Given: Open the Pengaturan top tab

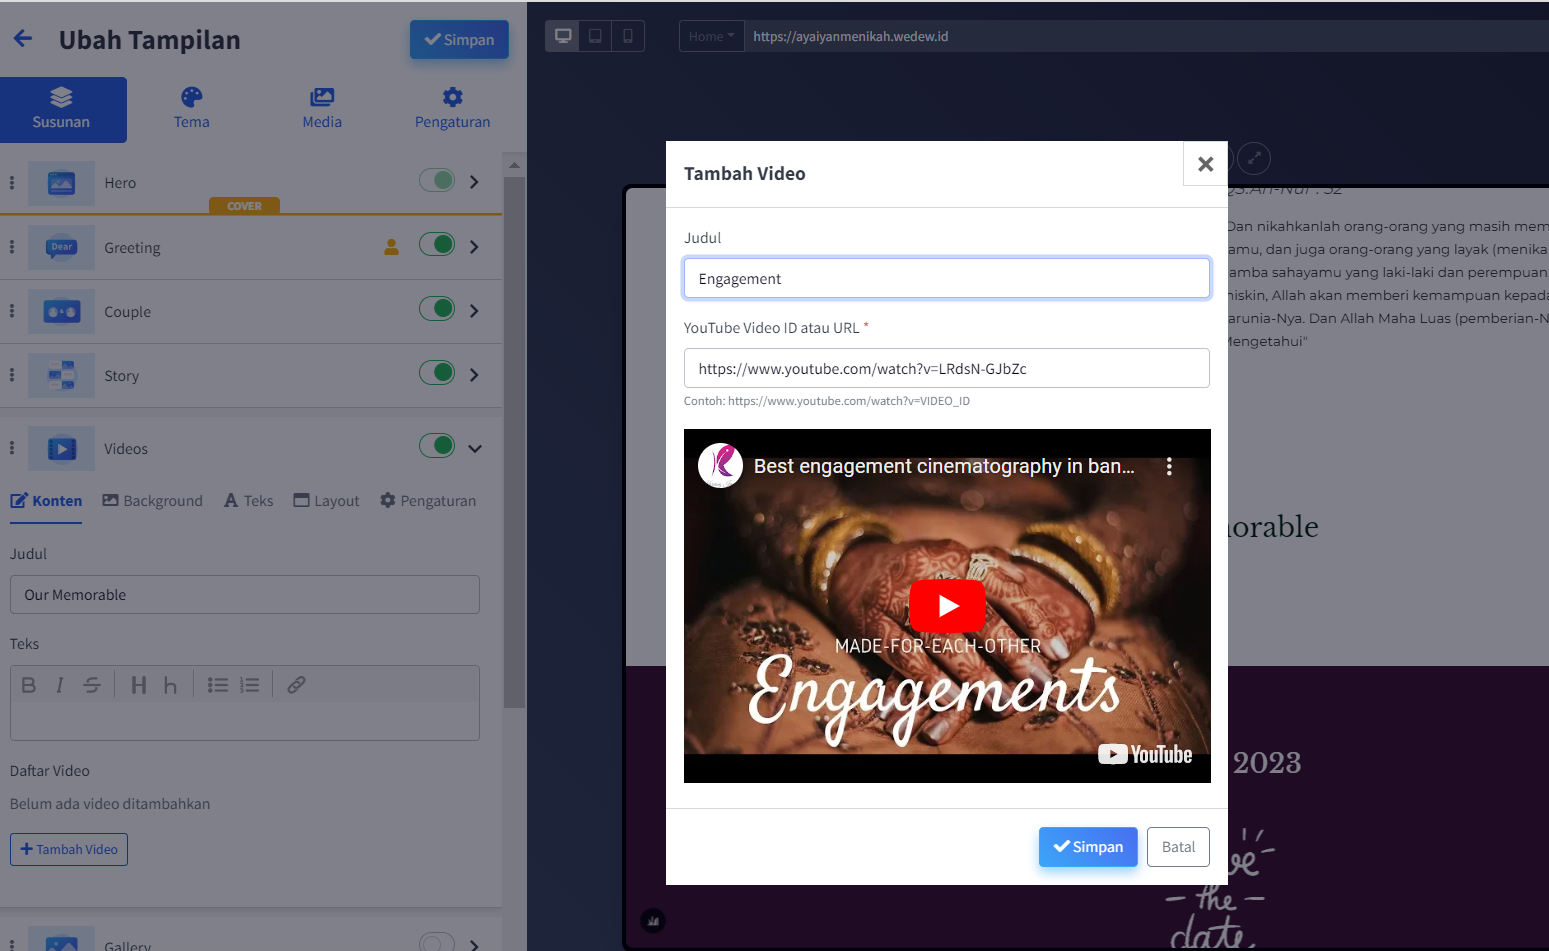Looking at the screenshot, I should (x=452, y=109).
